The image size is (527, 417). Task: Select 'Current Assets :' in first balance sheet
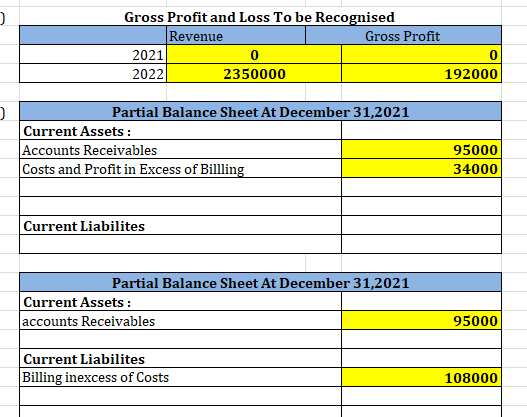[x=77, y=131]
